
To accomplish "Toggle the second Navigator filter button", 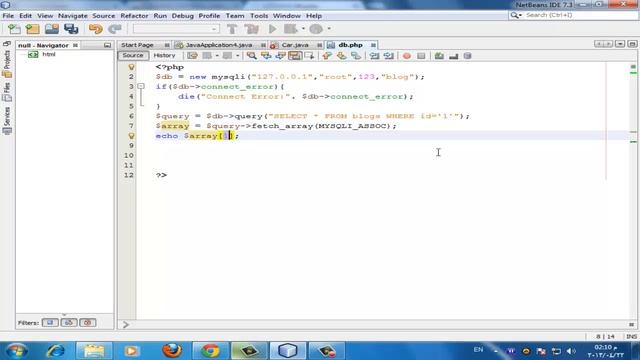I will point(69,322).
